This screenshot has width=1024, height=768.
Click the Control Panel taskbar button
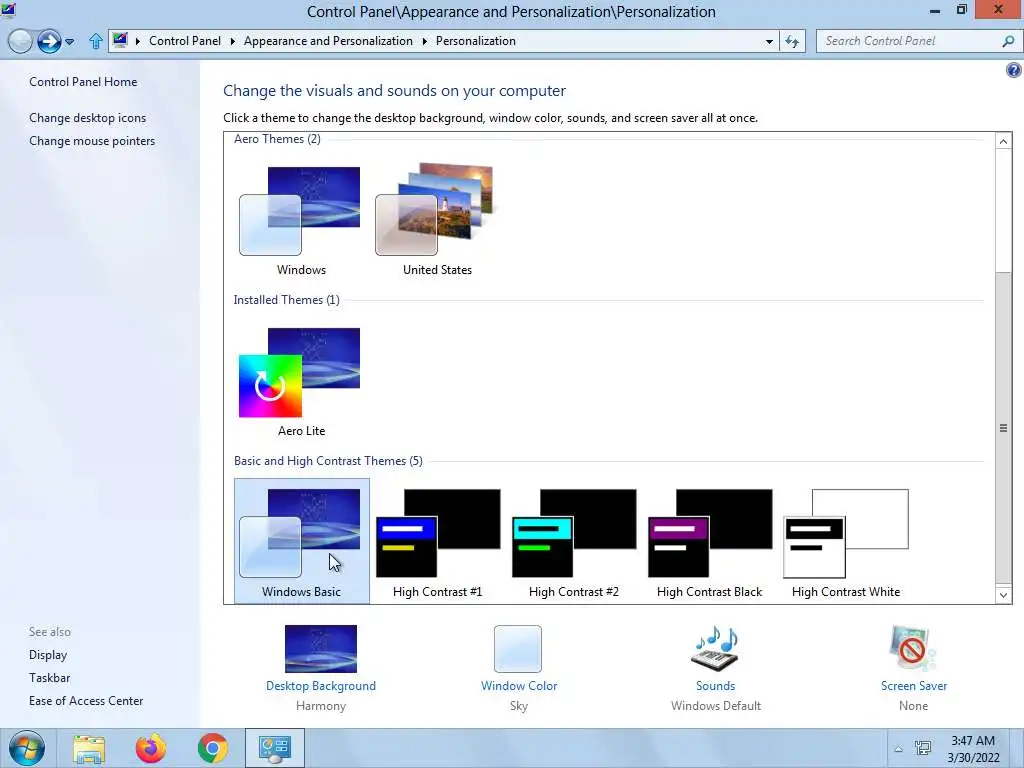(x=275, y=748)
